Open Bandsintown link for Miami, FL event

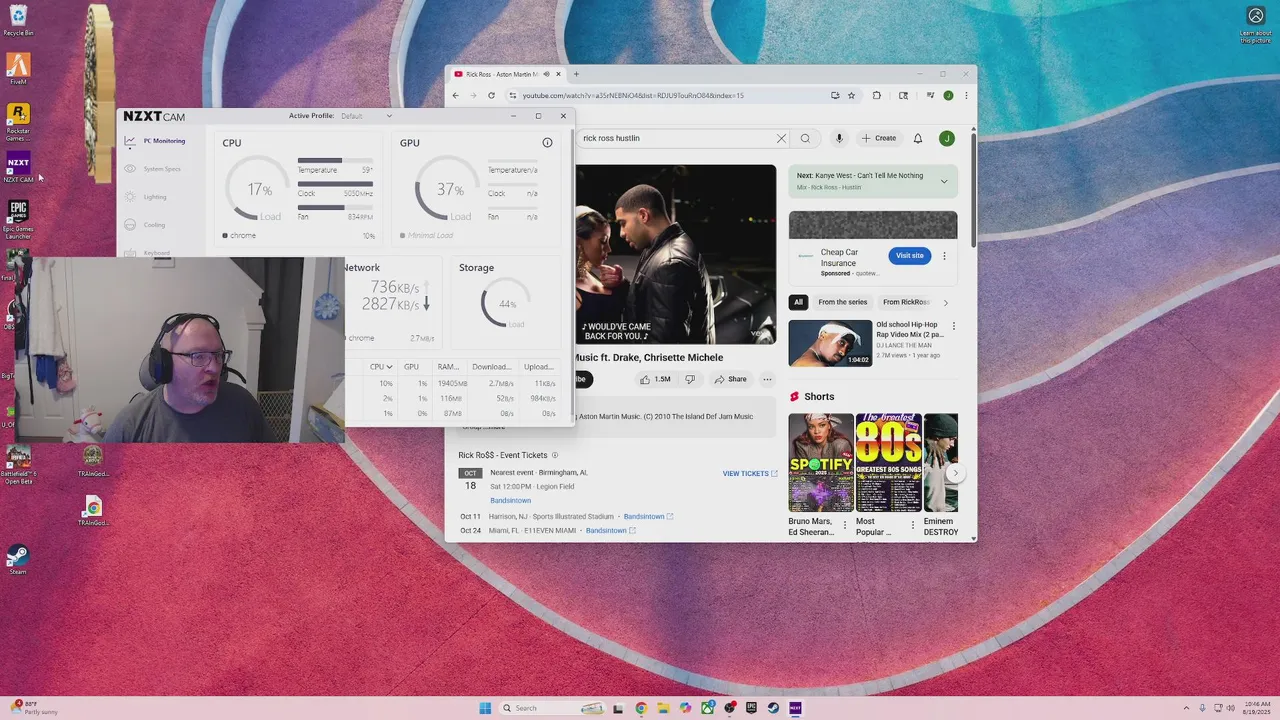(610, 531)
